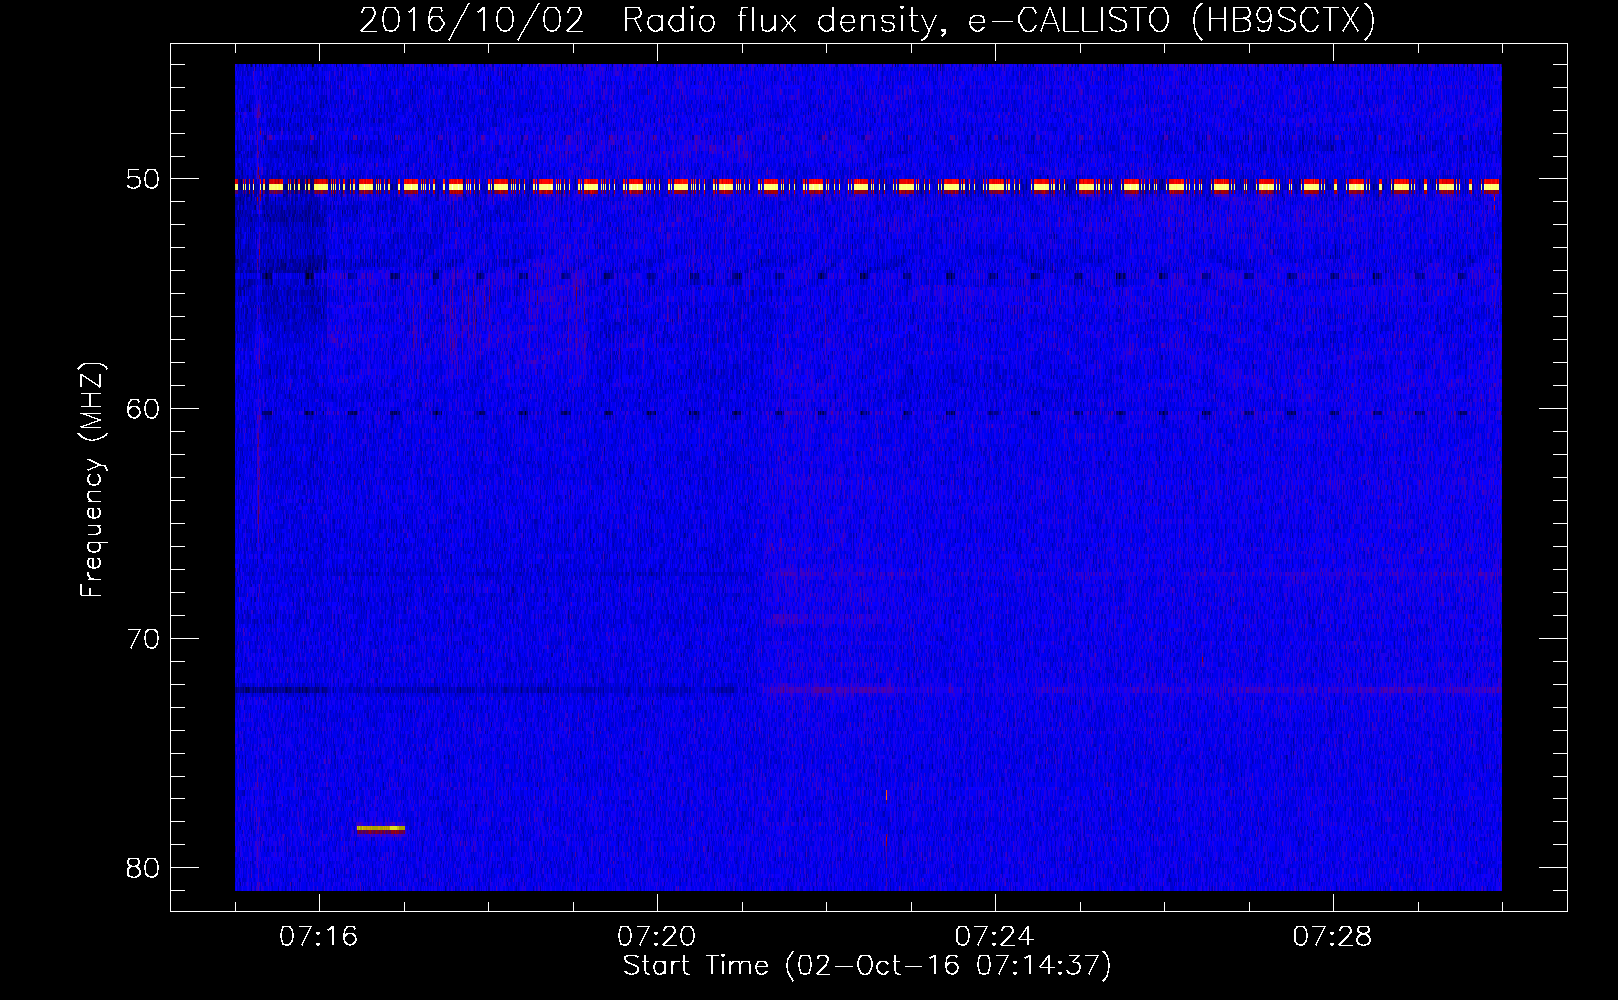Click the 07:24 time tick label
The height and width of the screenshot is (1000, 1618).
click(x=995, y=937)
